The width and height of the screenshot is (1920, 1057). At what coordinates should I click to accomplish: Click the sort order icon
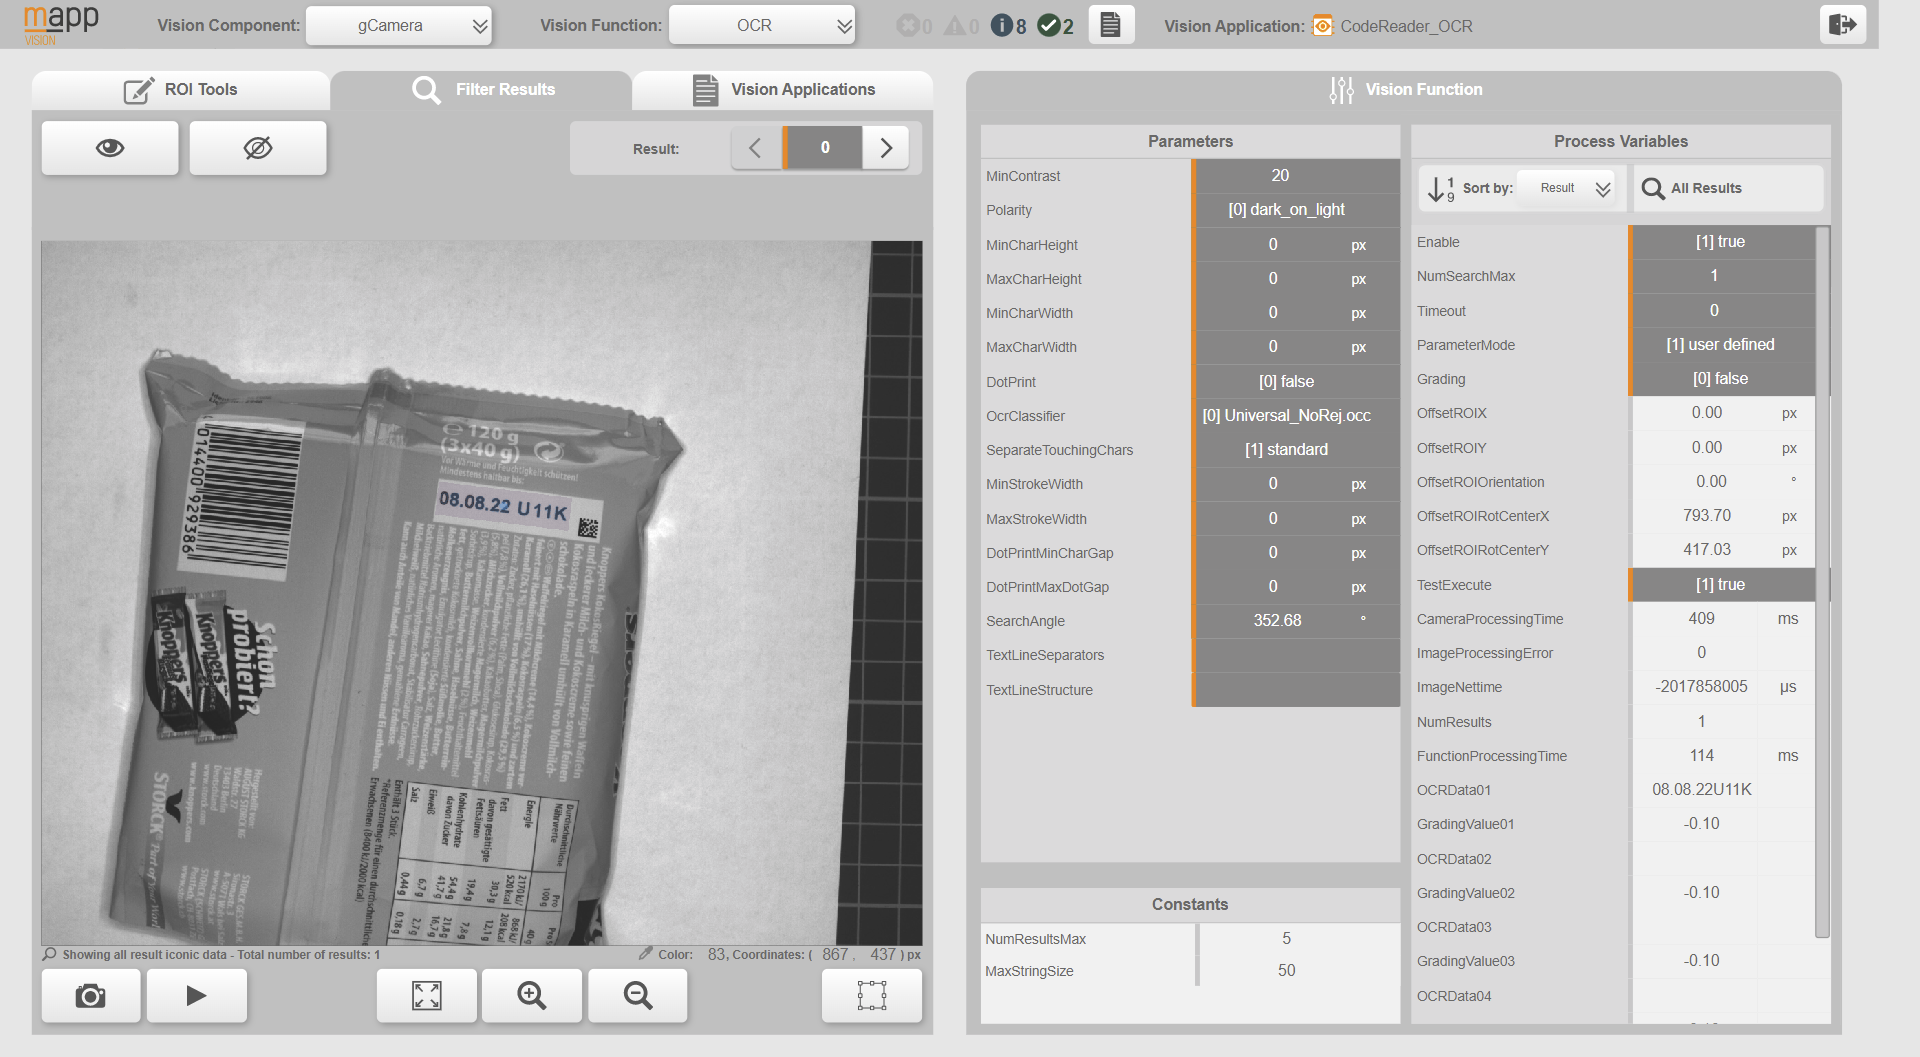[1440, 188]
